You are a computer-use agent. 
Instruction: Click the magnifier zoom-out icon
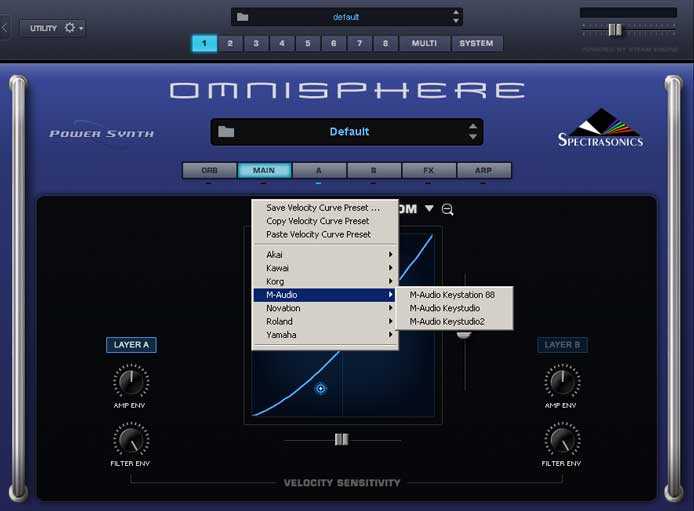click(447, 209)
